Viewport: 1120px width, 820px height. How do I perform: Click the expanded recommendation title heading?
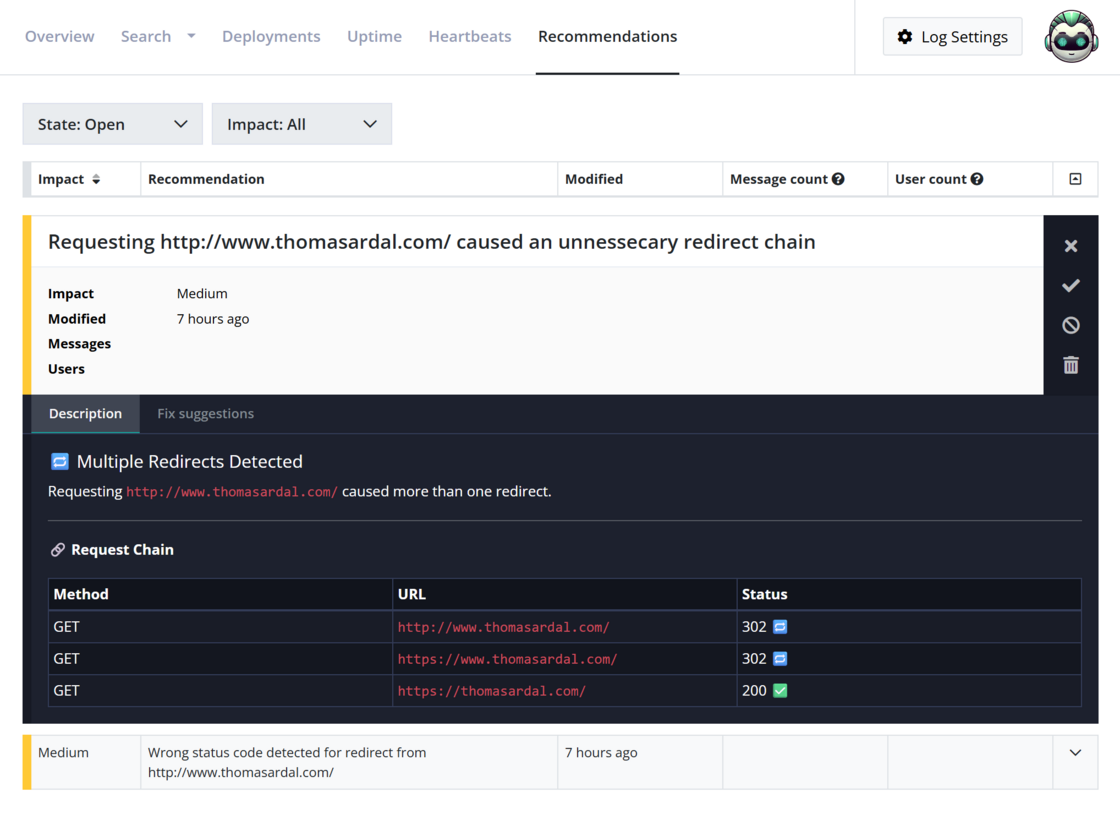(x=431, y=242)
